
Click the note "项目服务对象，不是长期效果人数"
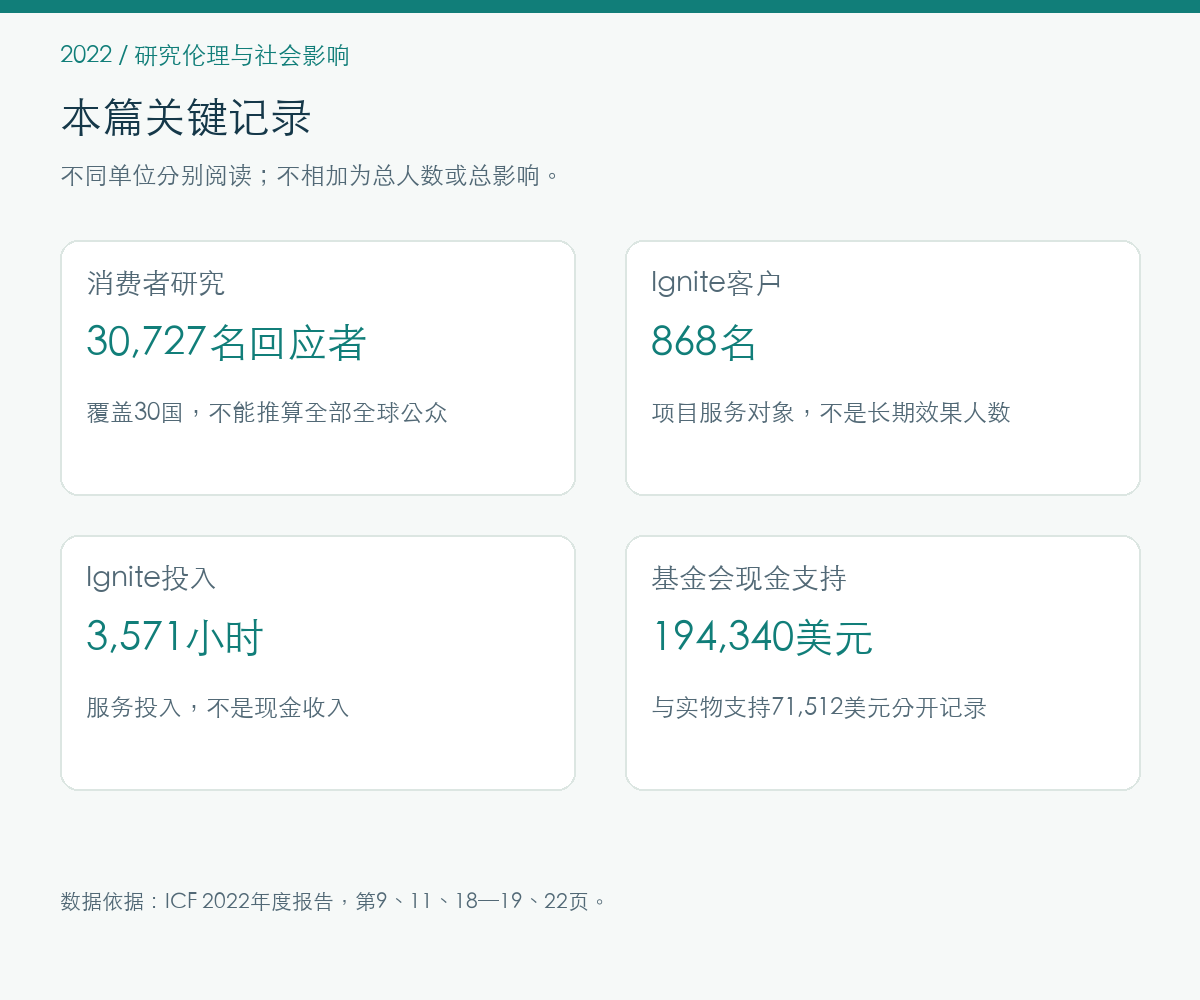coord(831,412)
